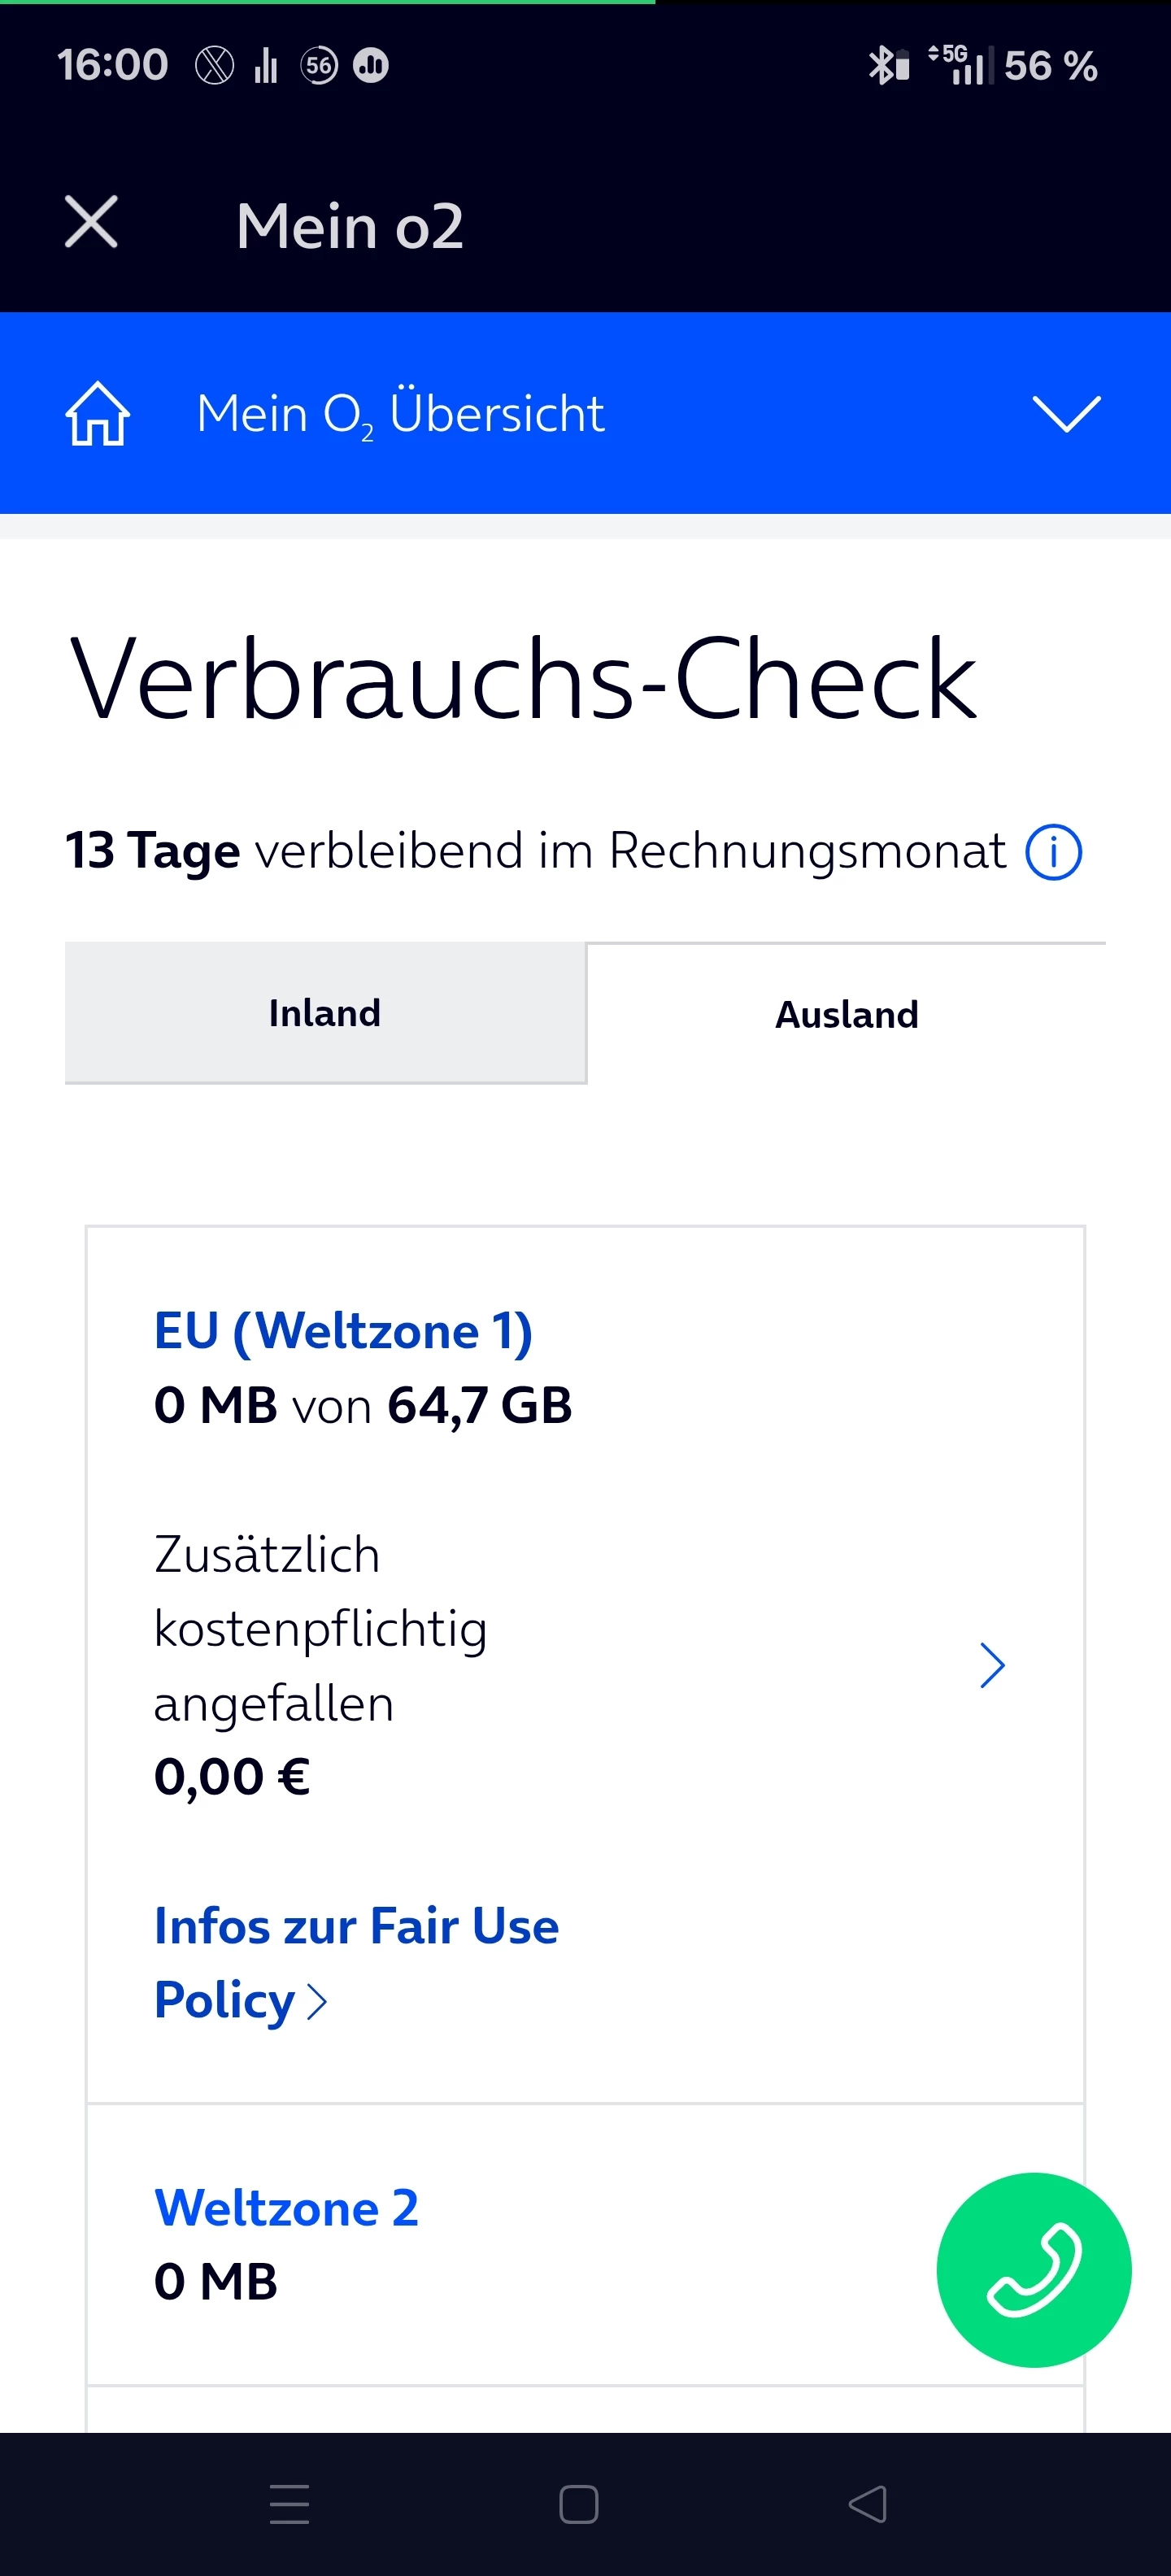Screen dimensions: 1171x2576
Task: Open the billing month info icon
Action: tap(1053, 852)
